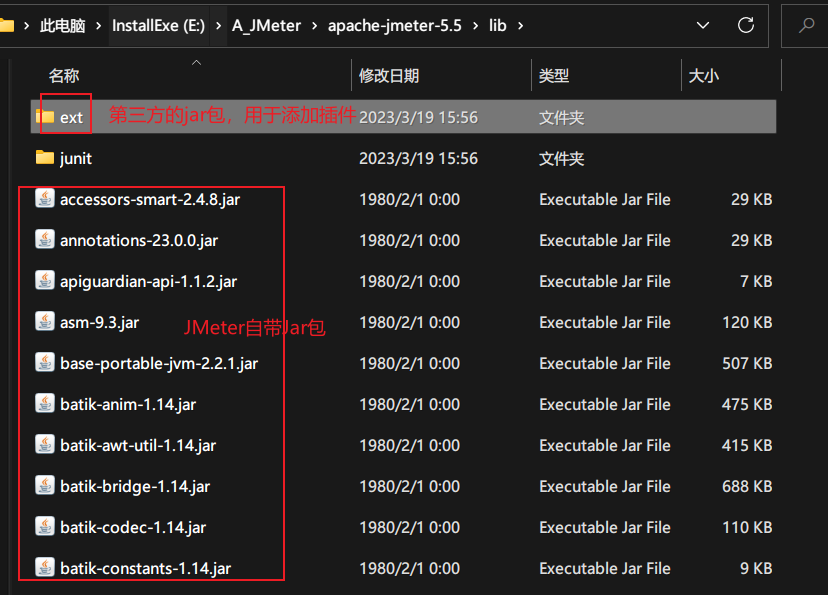Click 7 KB size of apiguardian-api

(x=756, y=281)
